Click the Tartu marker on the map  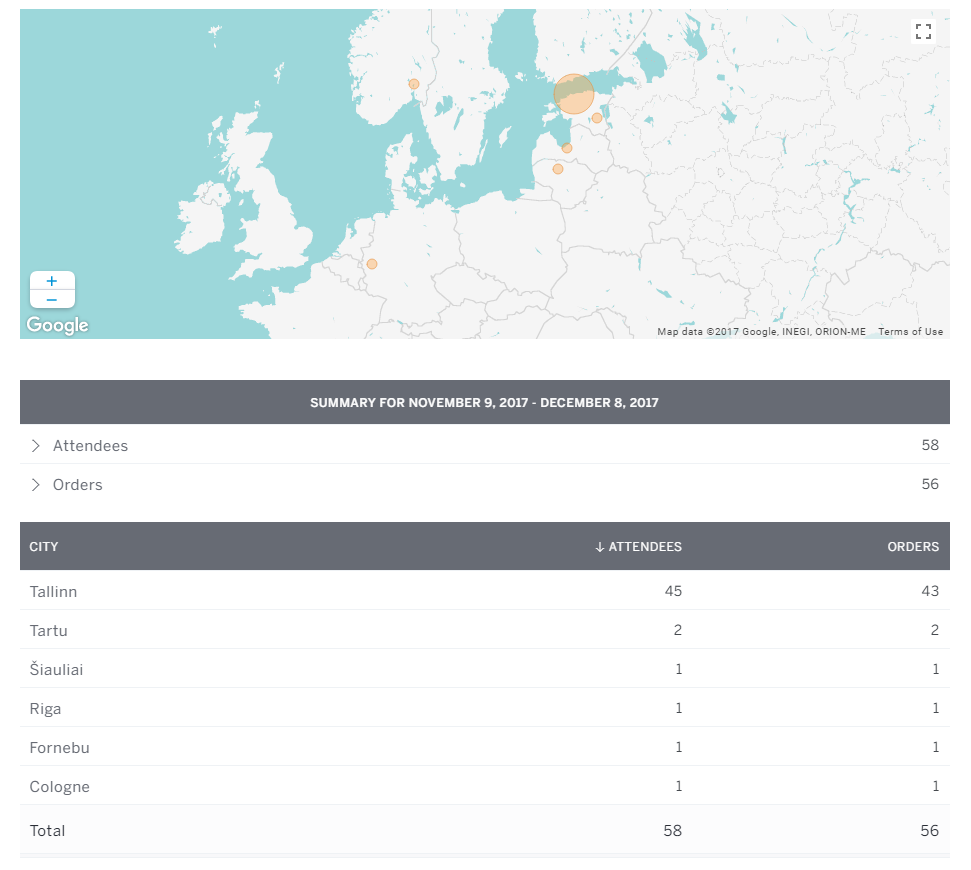(597, 118)
